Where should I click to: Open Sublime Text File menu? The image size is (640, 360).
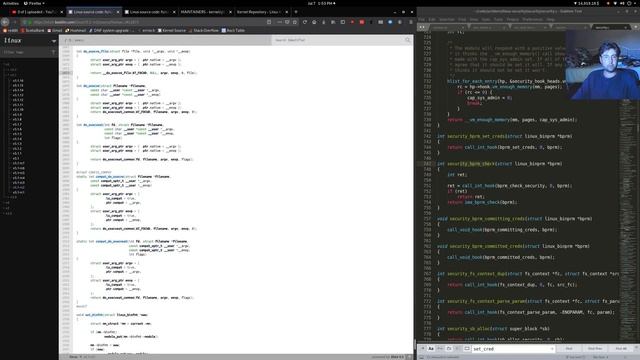pyautogui.click(x=421, y=19)
